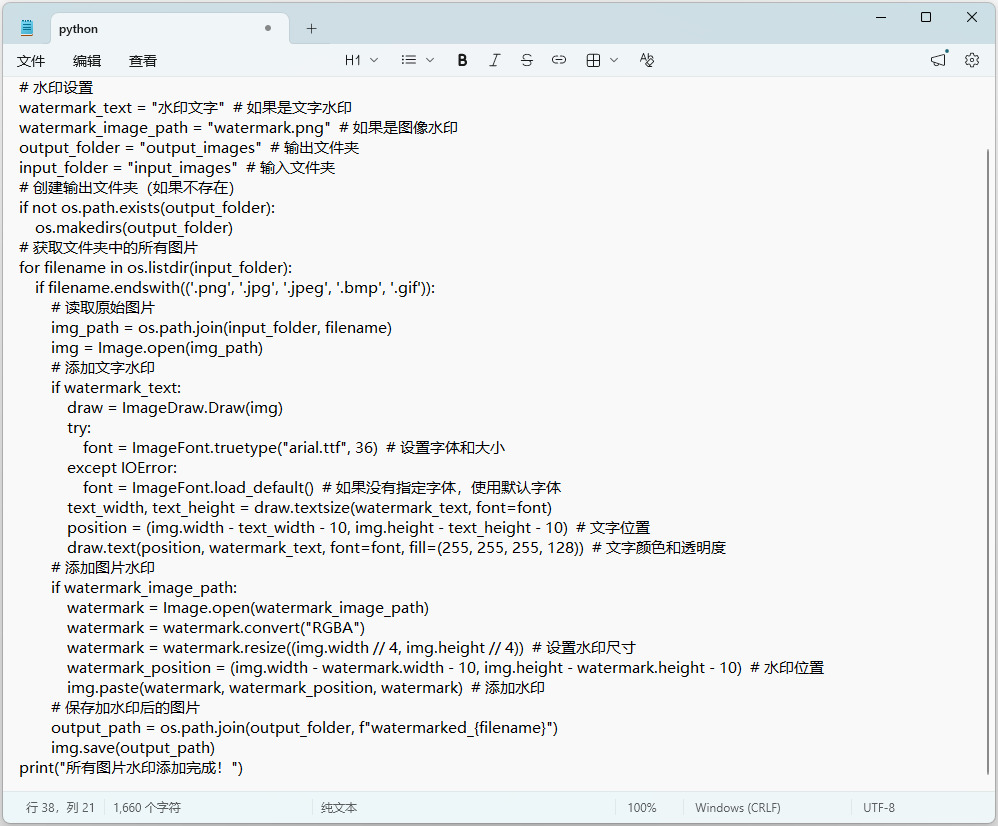Expand the table options dropdown arrow
Image resolution: width=998 pixels, height=826 pixels.
[614, 60]
